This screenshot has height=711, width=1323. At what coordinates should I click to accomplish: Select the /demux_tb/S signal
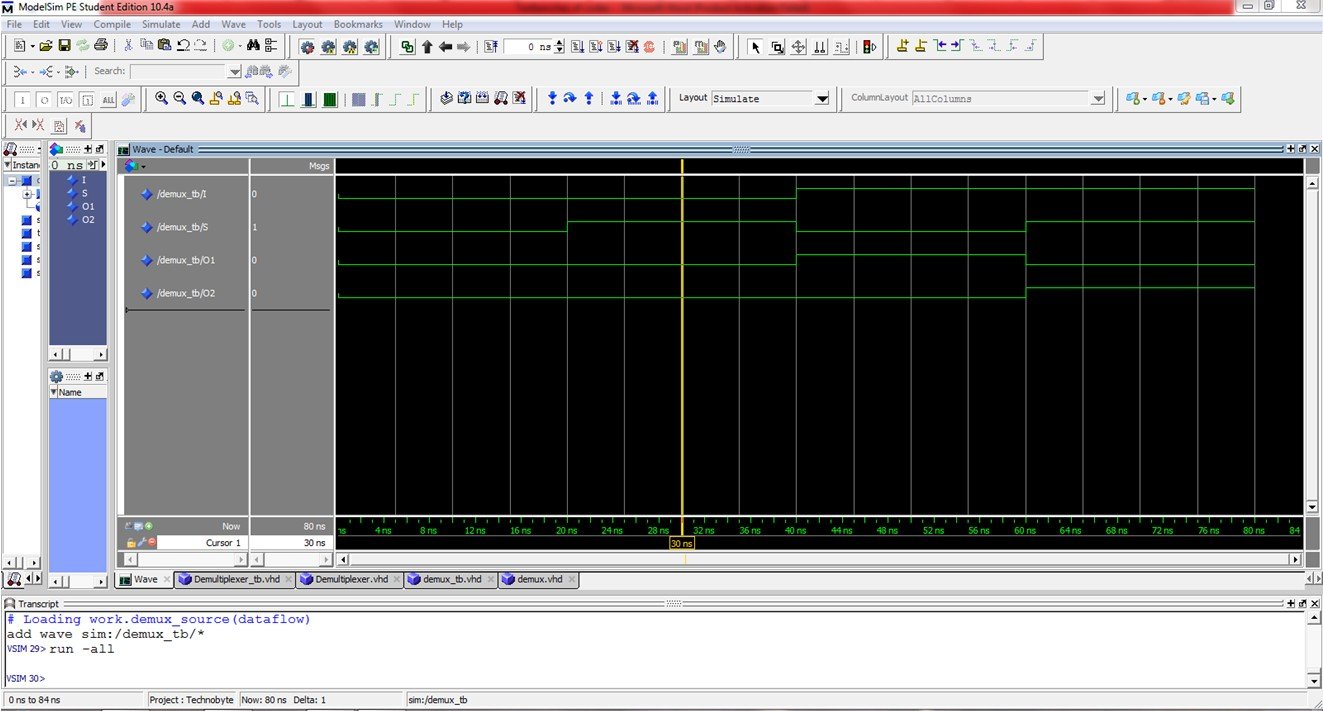[184, 227]
